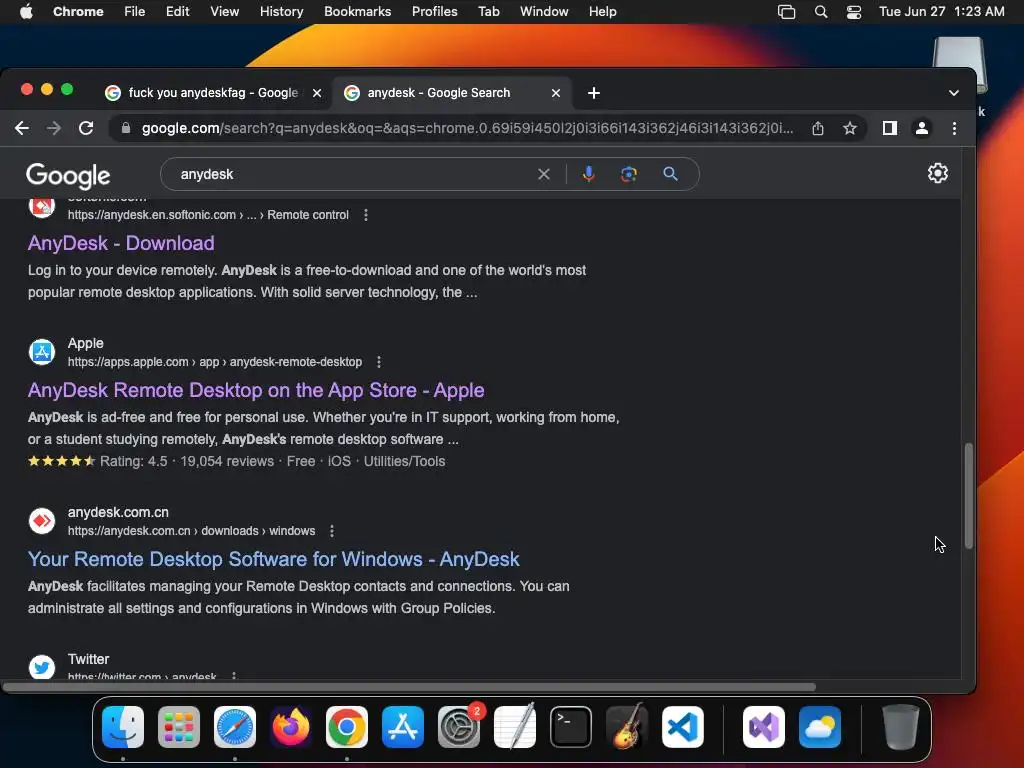Click the site security lock icon

coord(126,128)
